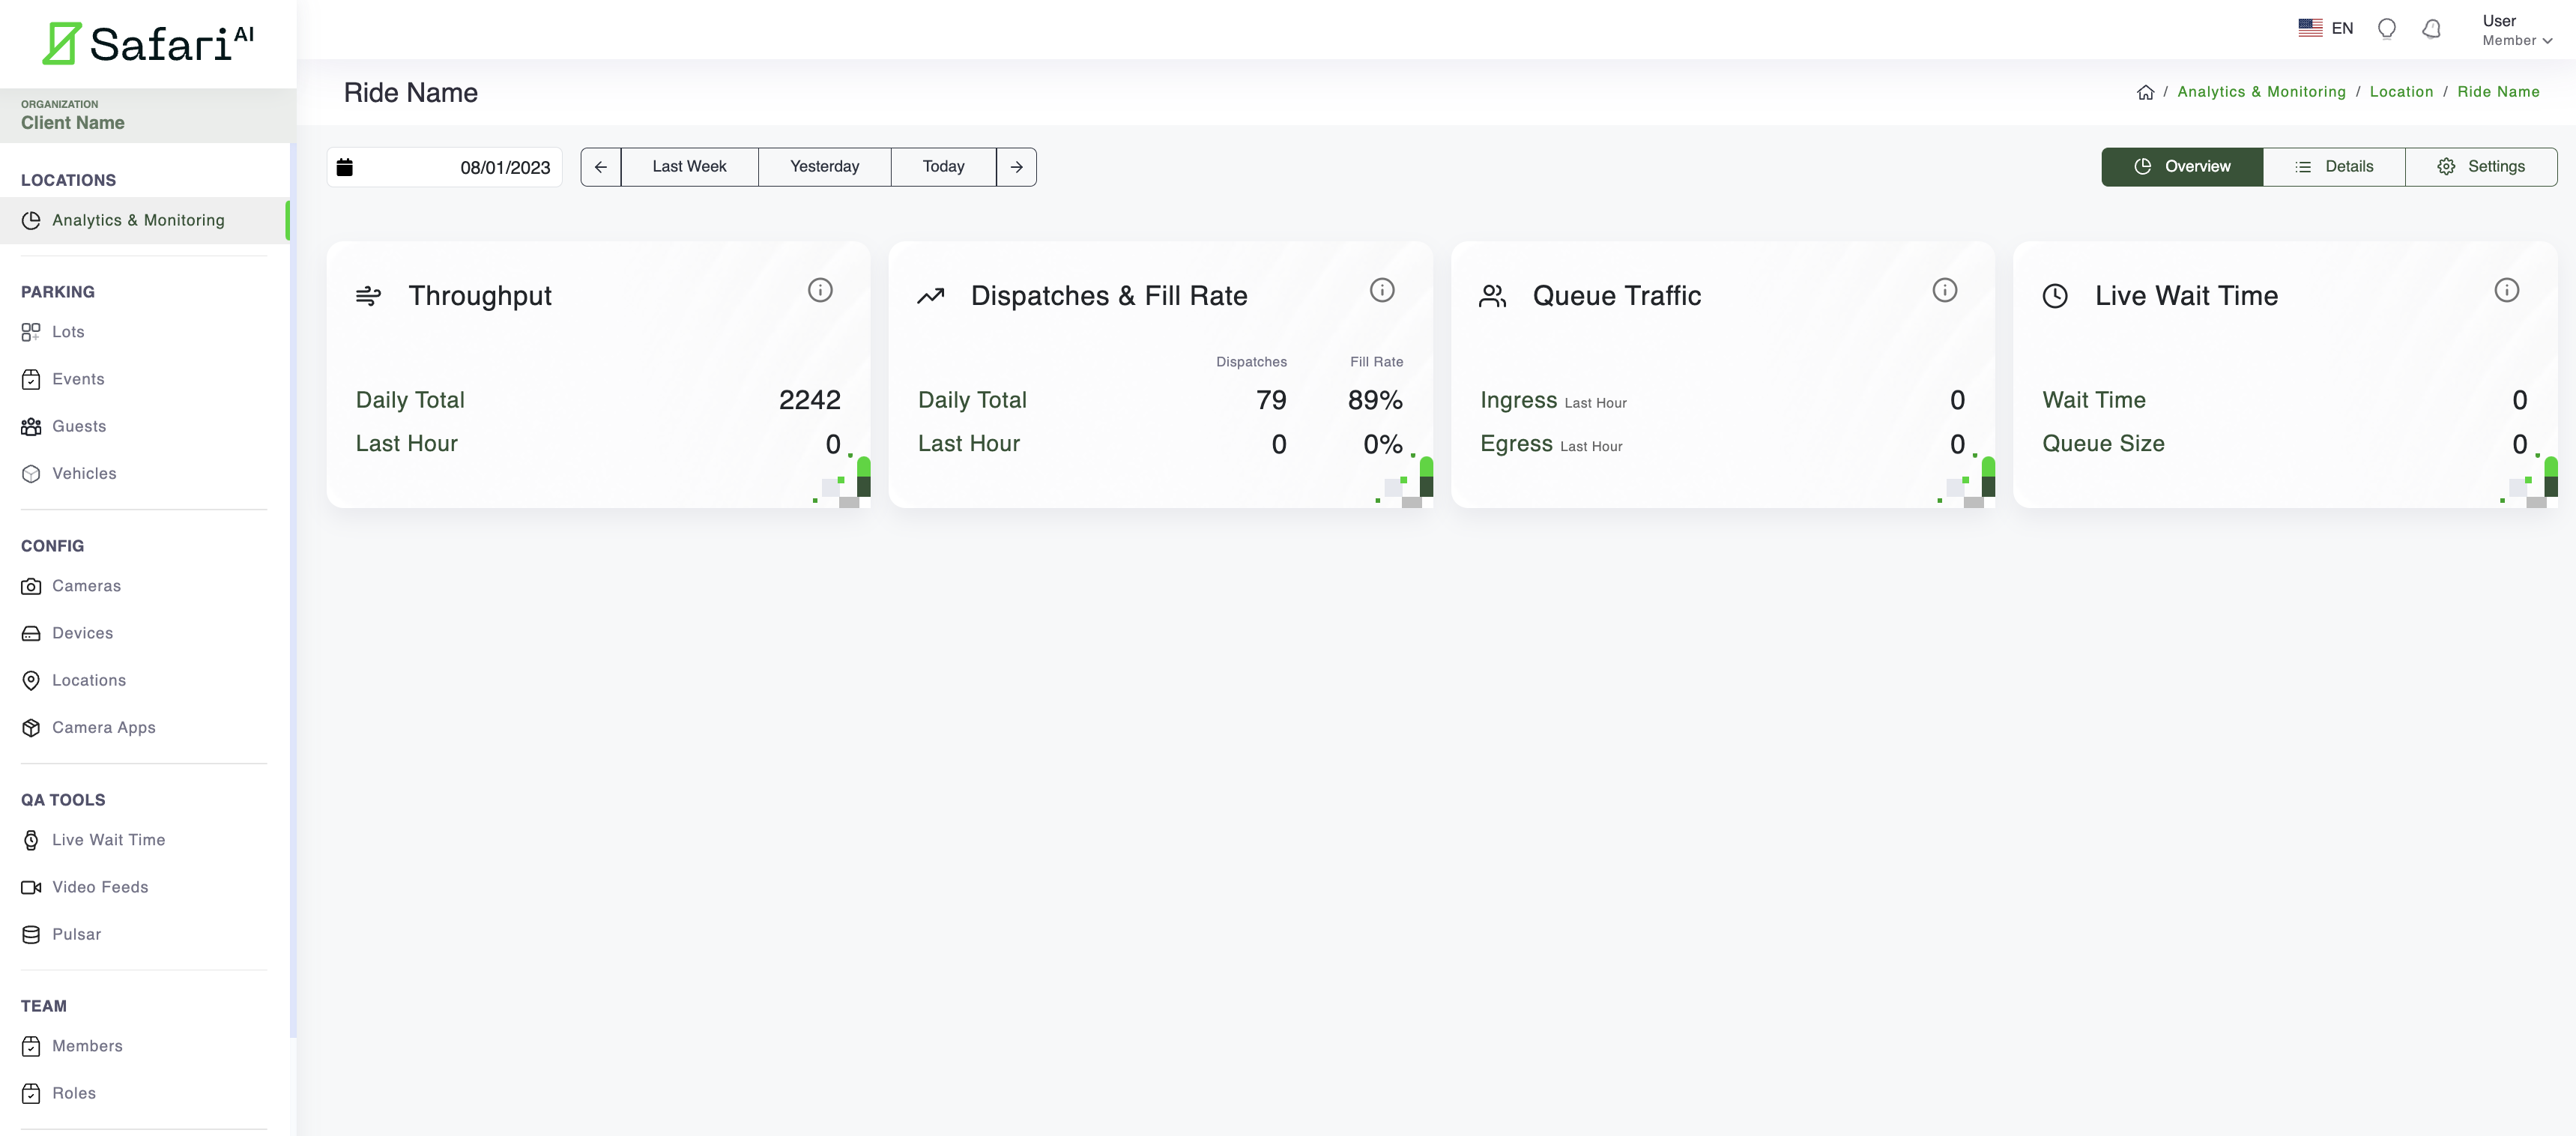Click the Live Wait Time info icon

point(2506,290)
